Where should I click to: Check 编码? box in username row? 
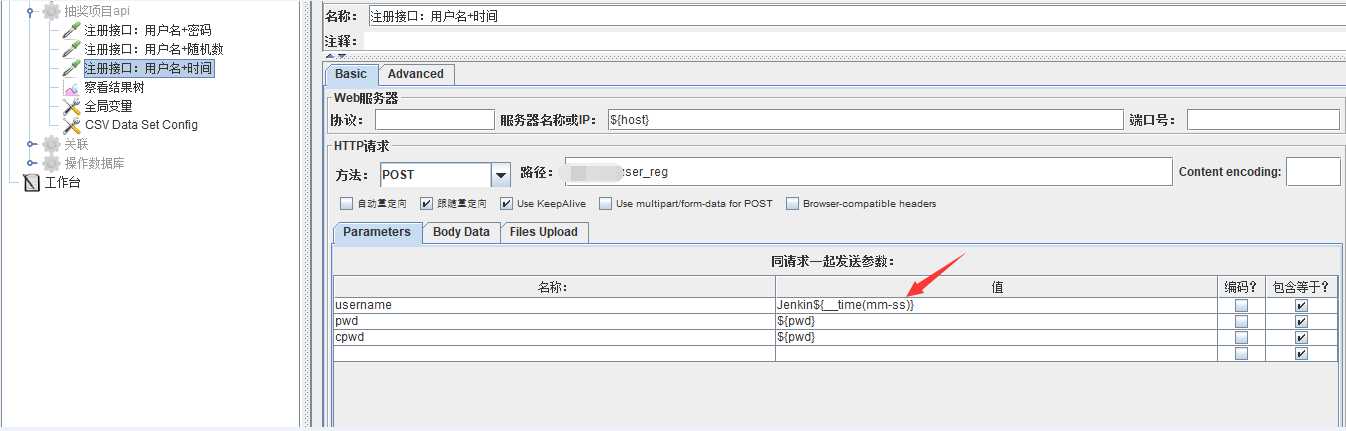[1241, 306]
